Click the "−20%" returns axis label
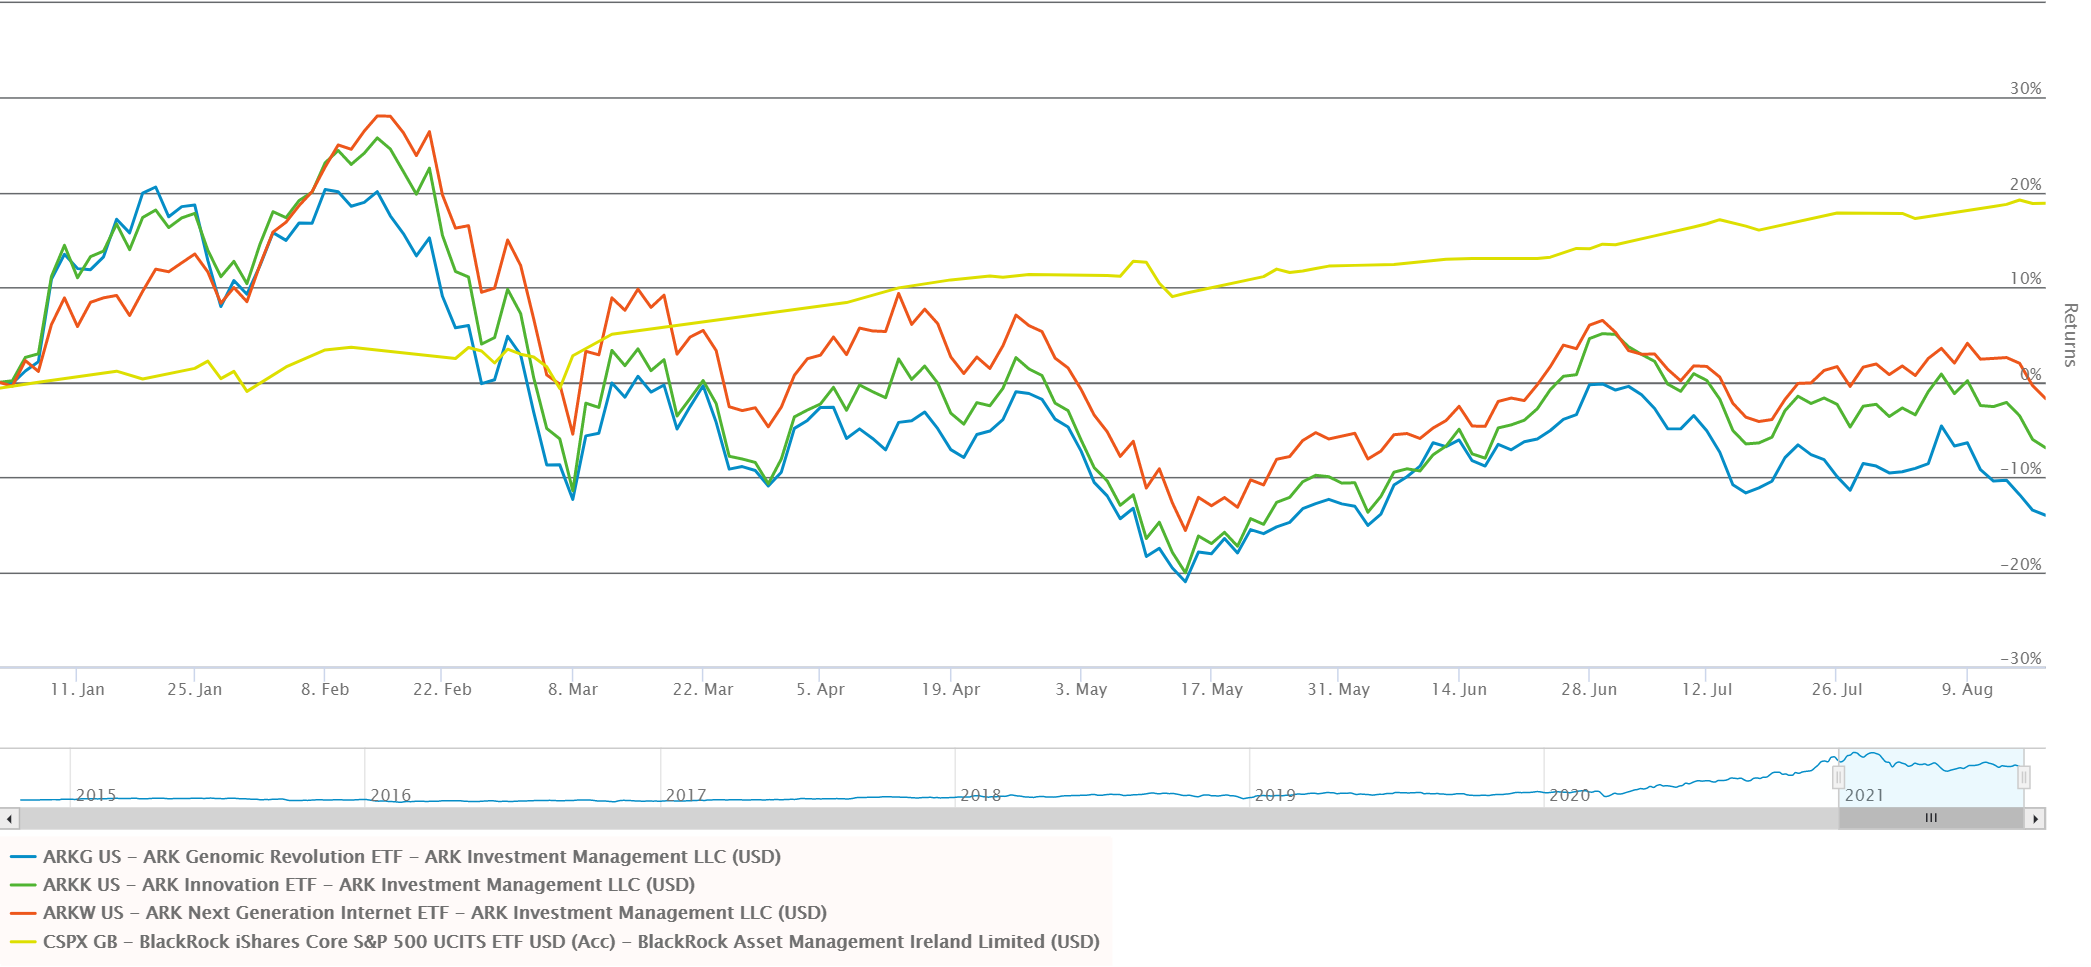This screenshot has height=967, width=2091. click(x=2021, y=565)
